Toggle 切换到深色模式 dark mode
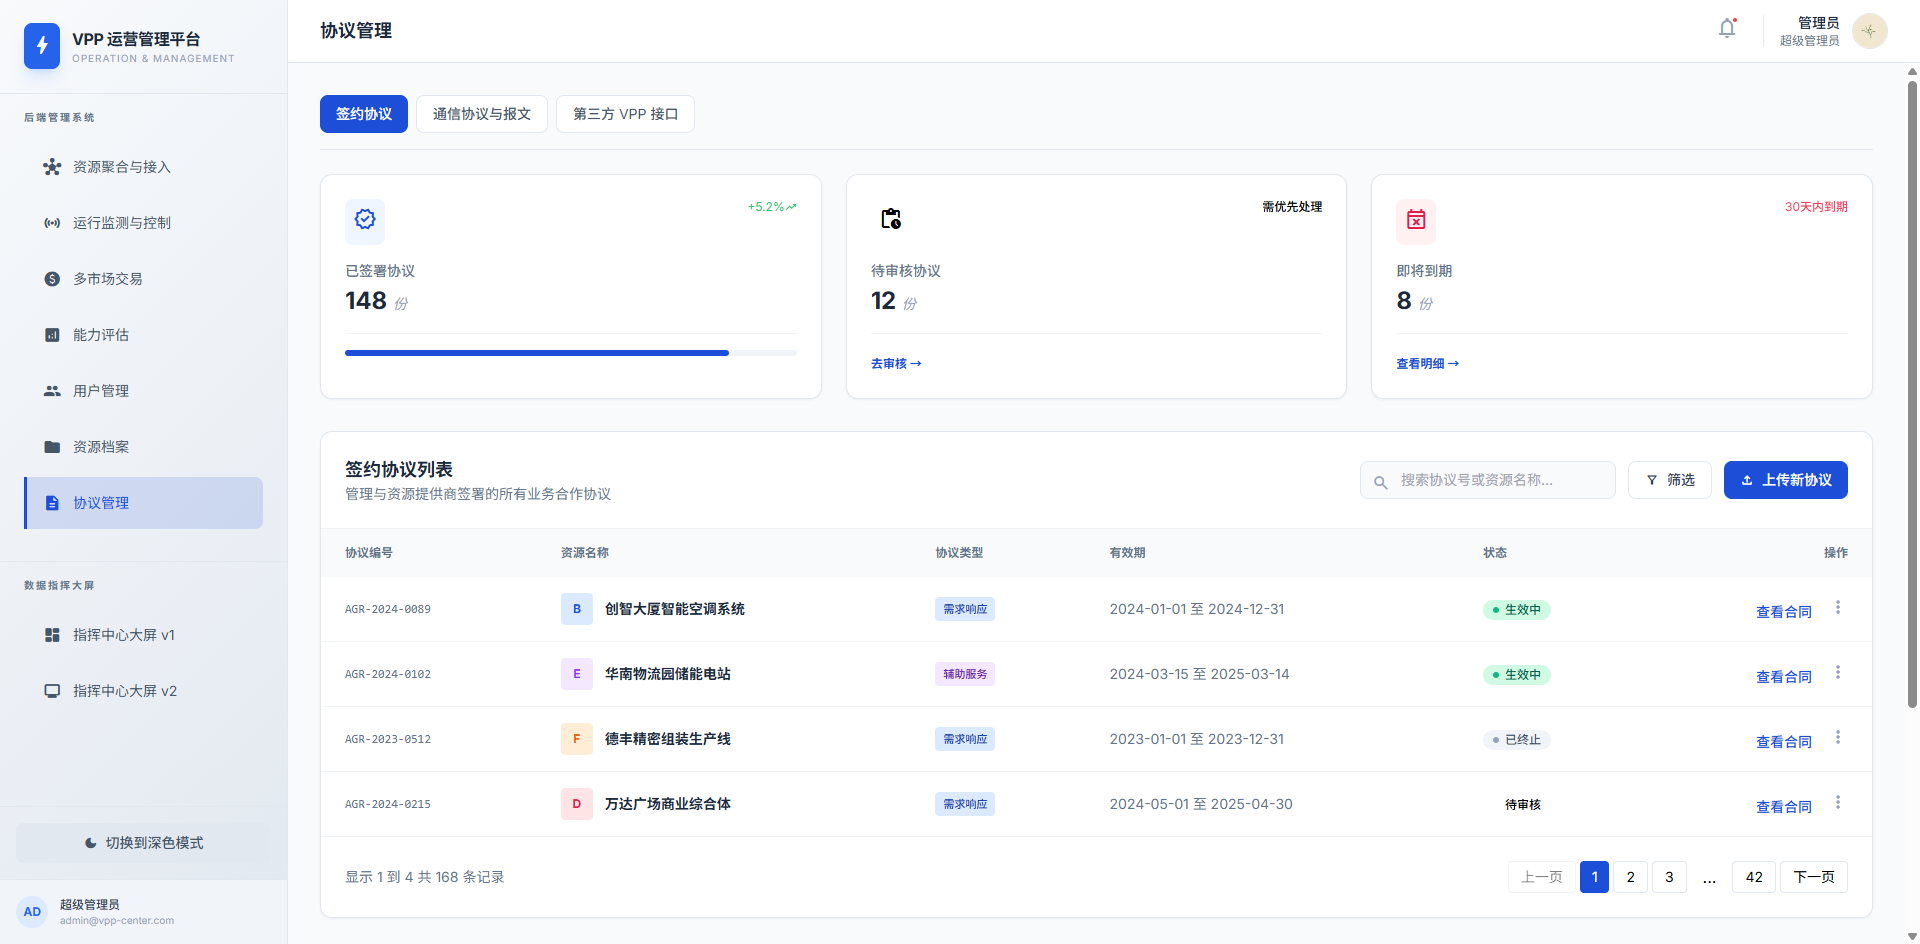Viewport: 1920px width, 944px height. tap(144, 843)
